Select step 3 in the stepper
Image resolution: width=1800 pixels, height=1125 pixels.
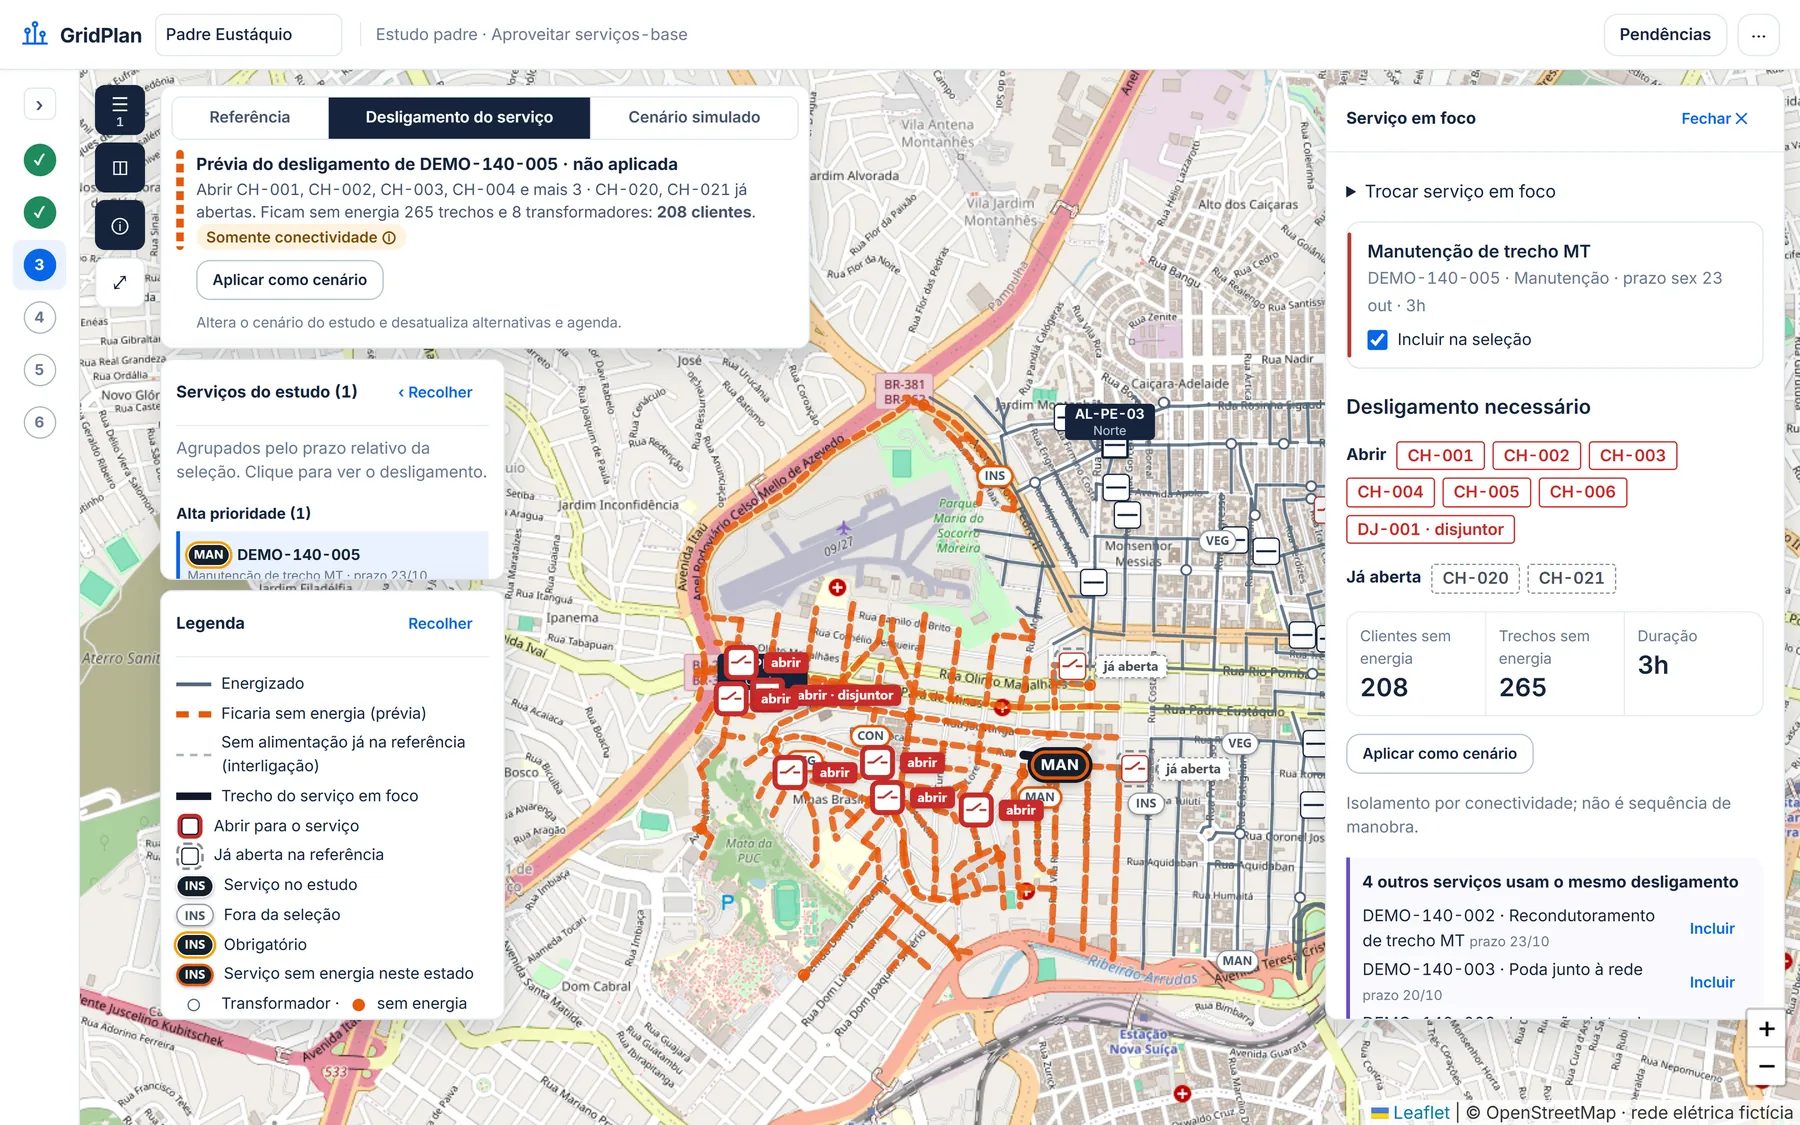click(x=40, y=265)
